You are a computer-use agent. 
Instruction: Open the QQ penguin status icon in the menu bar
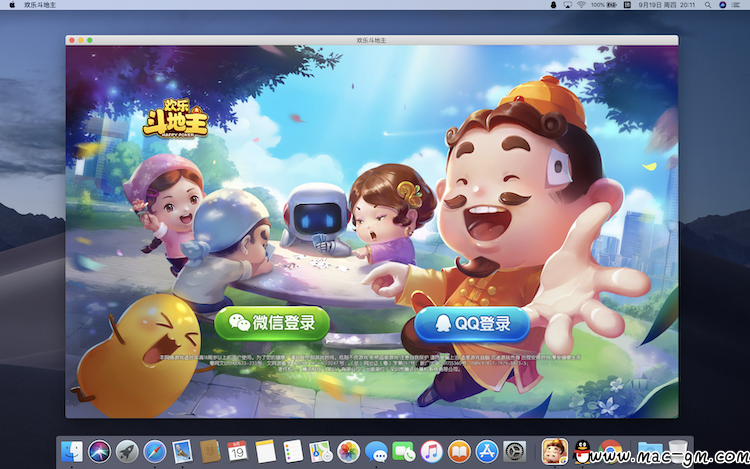[x=553, y=5]
